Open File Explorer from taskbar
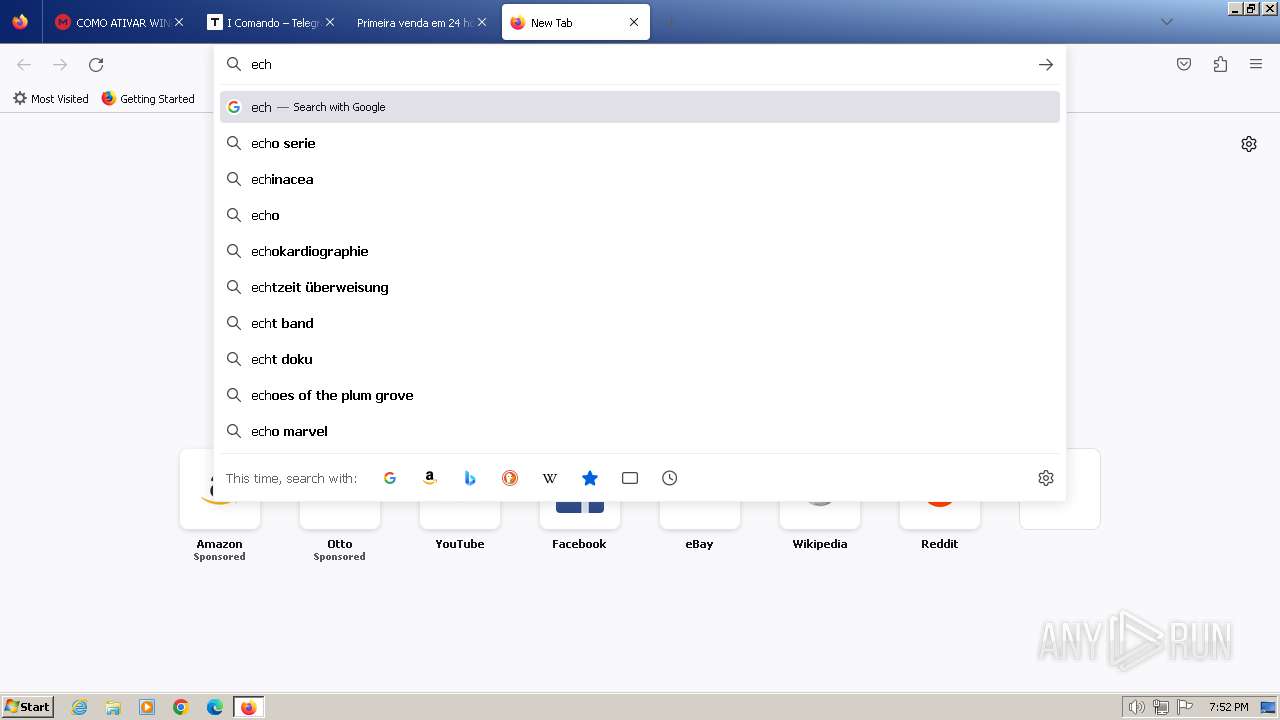1280x720 pixels. pos(113,707)
